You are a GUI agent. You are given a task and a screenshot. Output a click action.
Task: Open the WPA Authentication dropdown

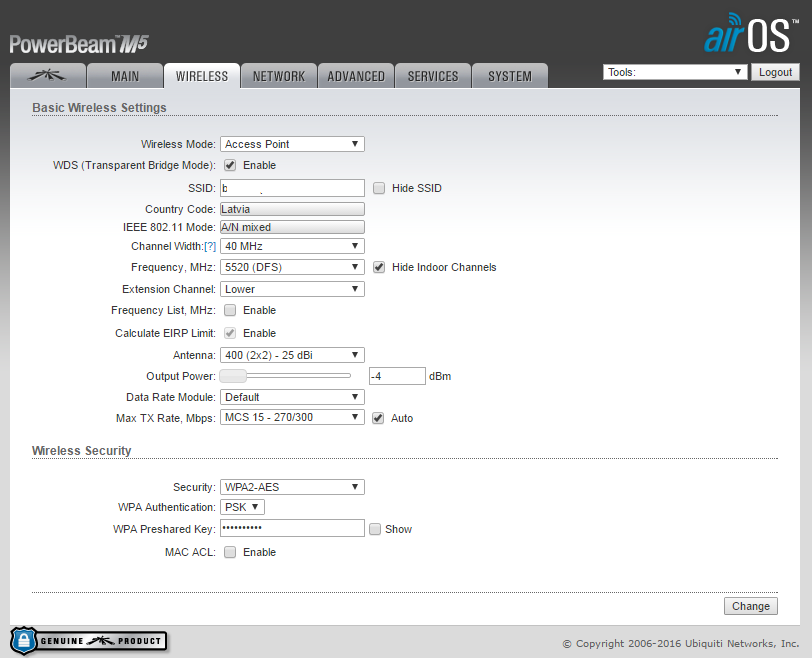pyautogui.click(x=242, y=507)
